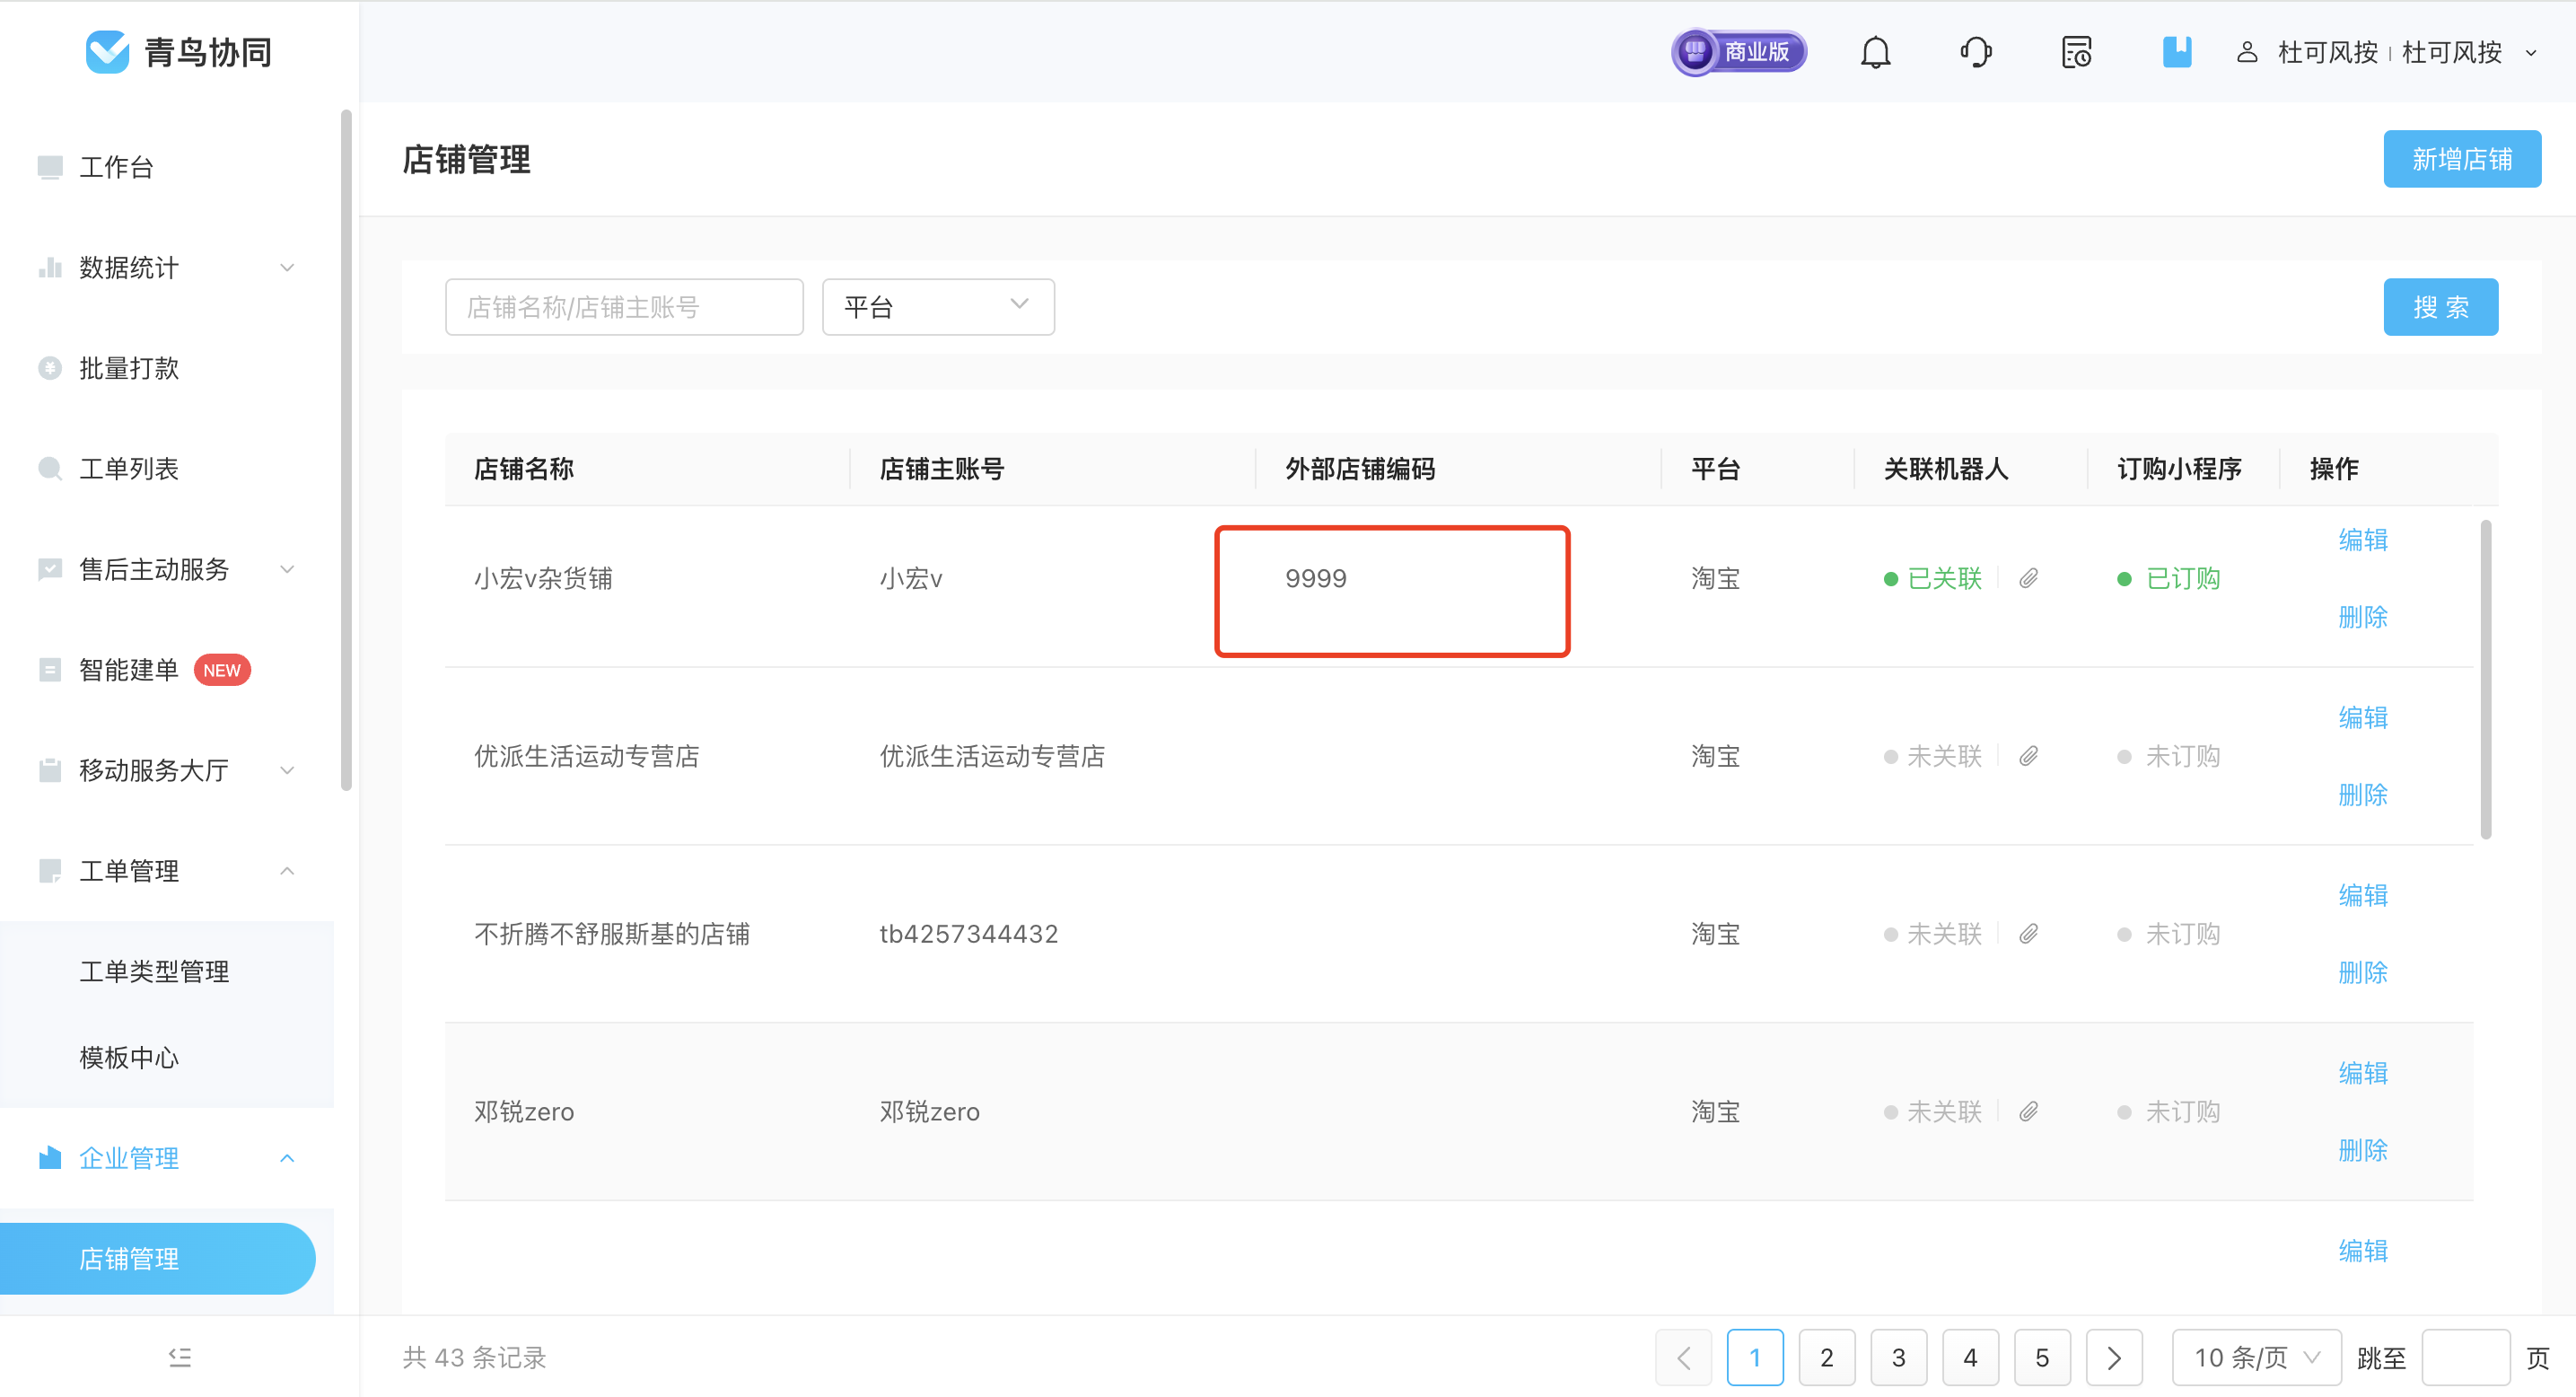Click the 工单列表 sidebar icon
2576x1397 pixels.
click(50, 468)
